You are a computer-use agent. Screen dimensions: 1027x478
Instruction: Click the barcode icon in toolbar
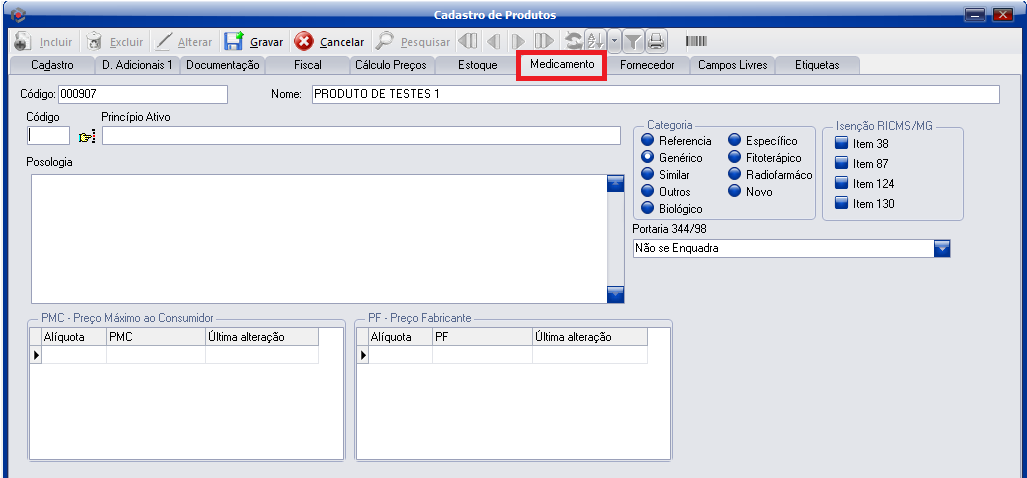click(696, 42)
